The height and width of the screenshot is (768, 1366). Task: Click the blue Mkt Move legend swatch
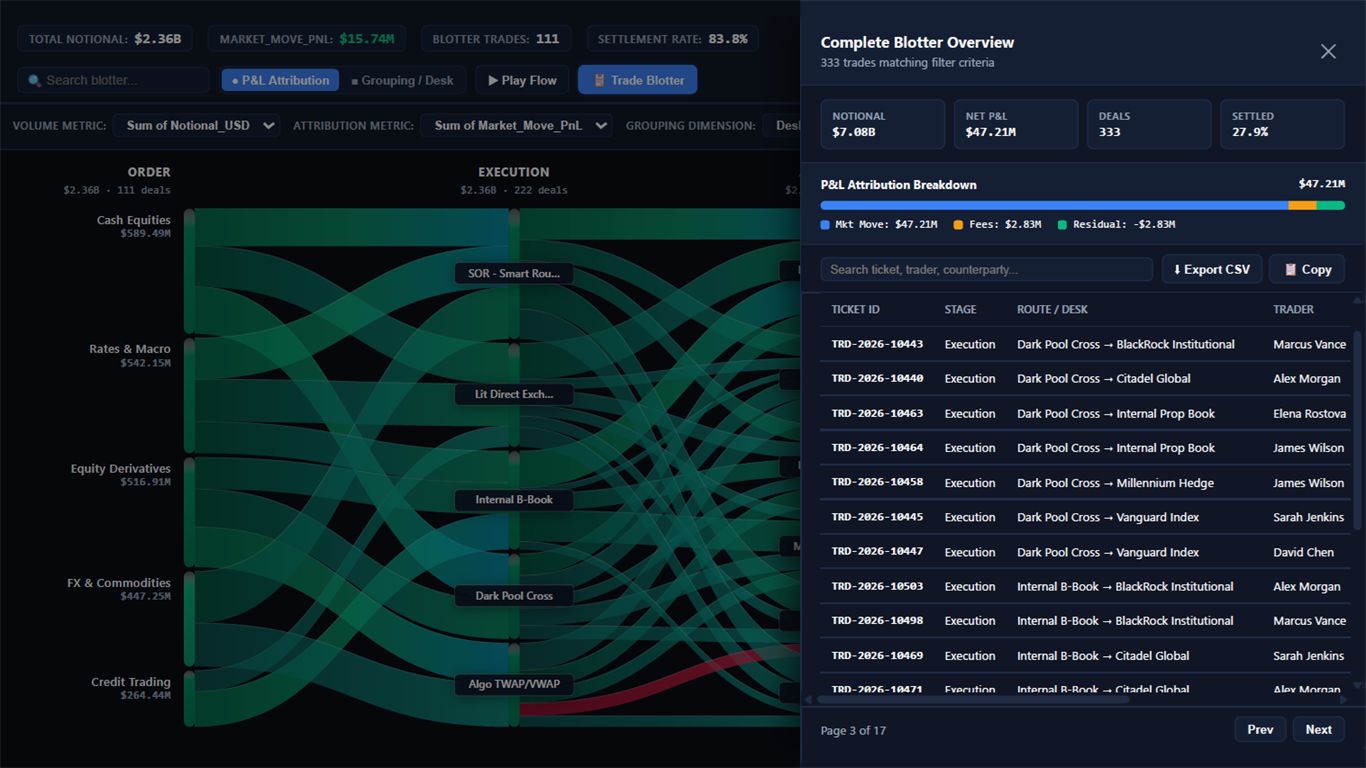pos(825,225)
